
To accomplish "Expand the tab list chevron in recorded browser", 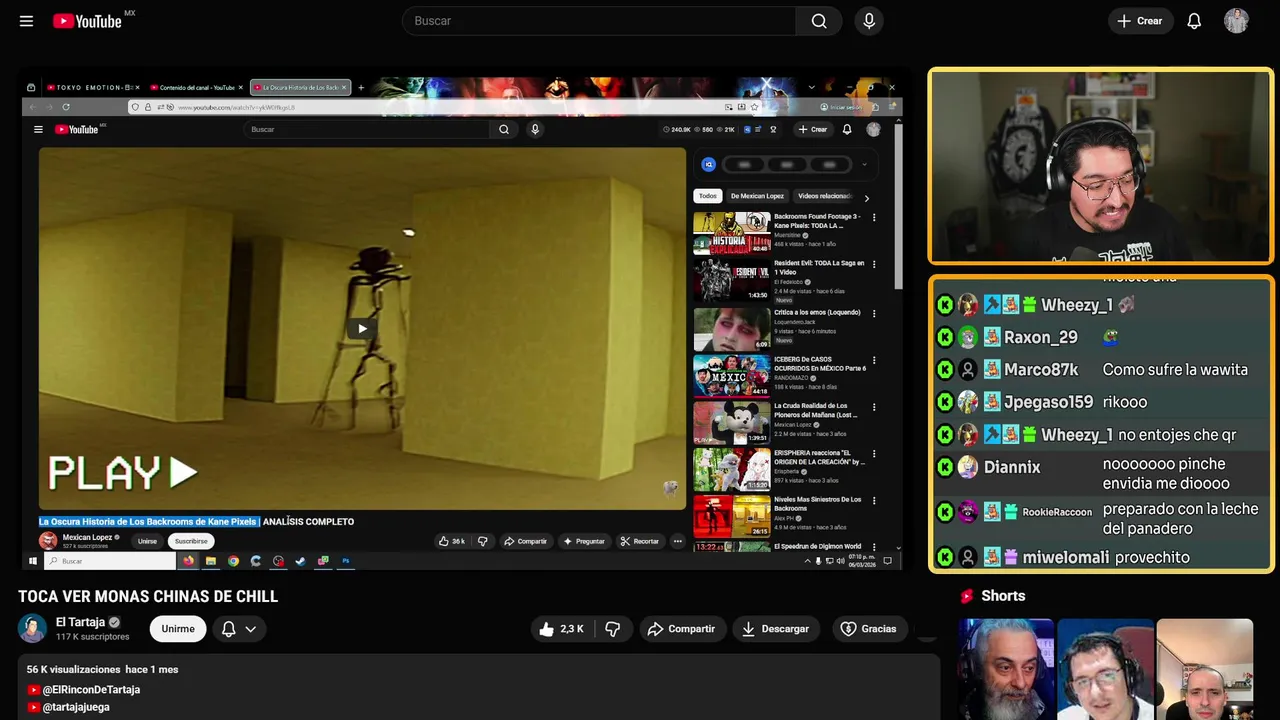I will click(x=811, y=88).
